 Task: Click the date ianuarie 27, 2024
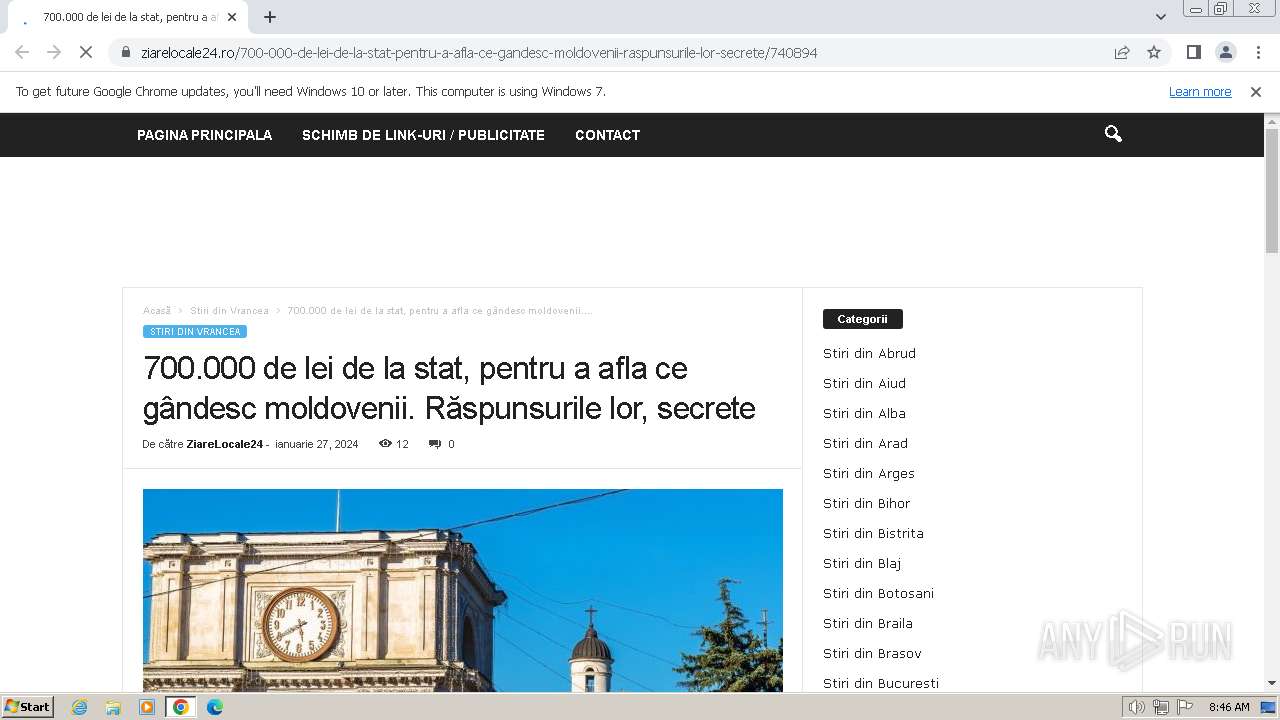(317, 444)
